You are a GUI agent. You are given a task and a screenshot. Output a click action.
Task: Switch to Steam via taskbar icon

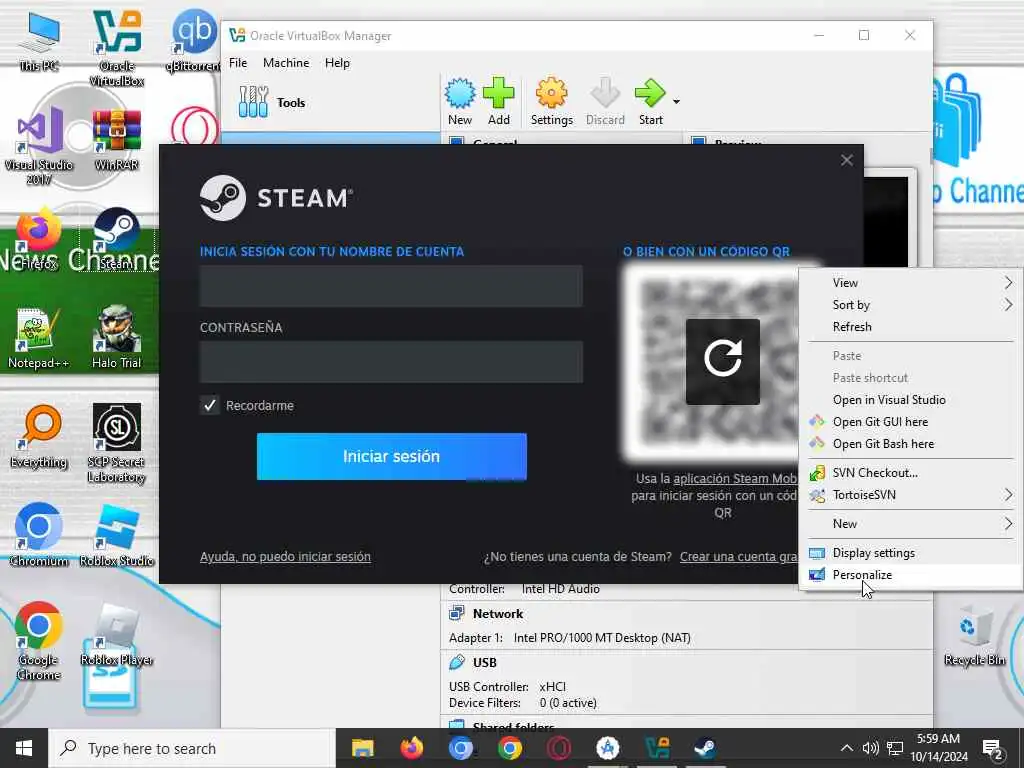705,748
